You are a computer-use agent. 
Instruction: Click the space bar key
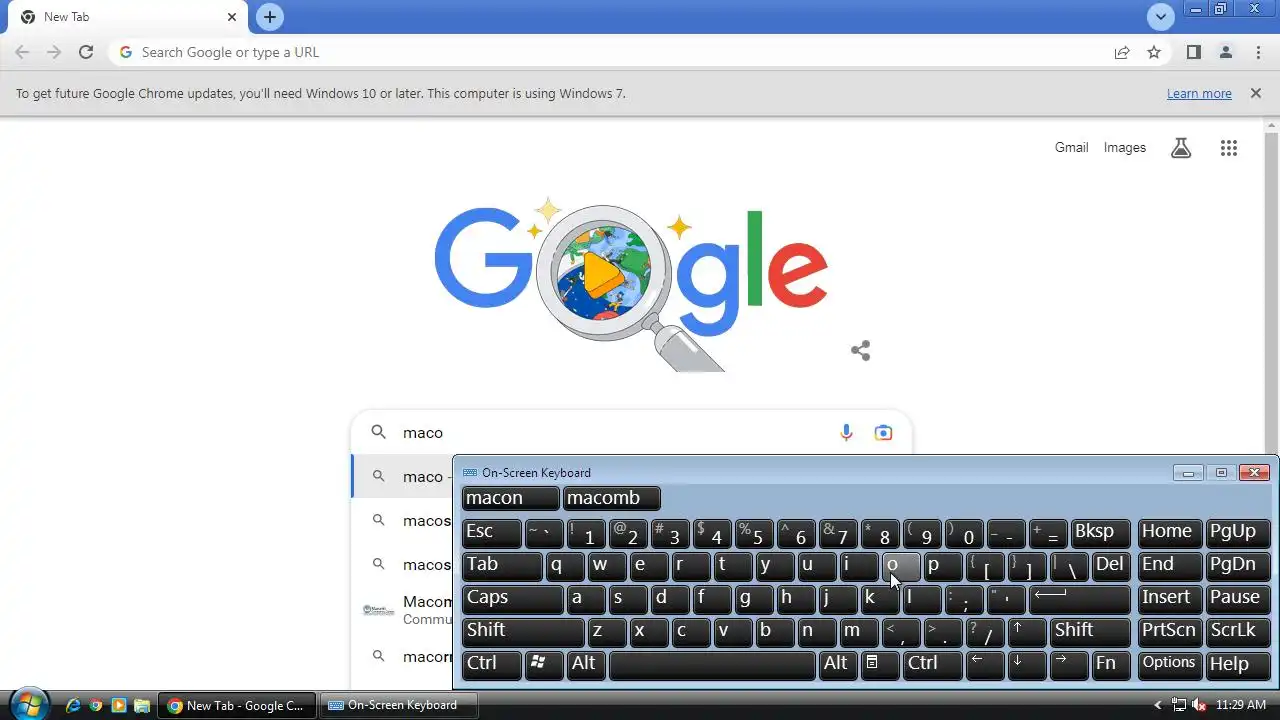point(712,665)
